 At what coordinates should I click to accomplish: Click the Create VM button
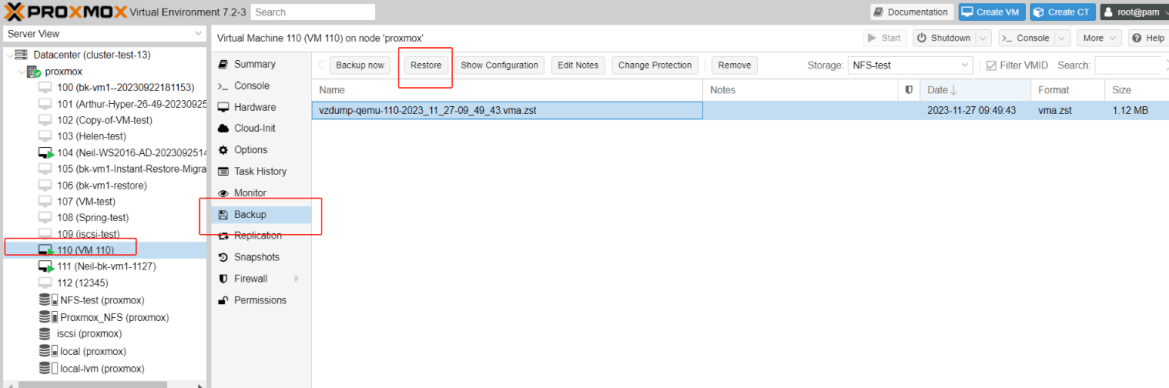click(x=992, y=12)
